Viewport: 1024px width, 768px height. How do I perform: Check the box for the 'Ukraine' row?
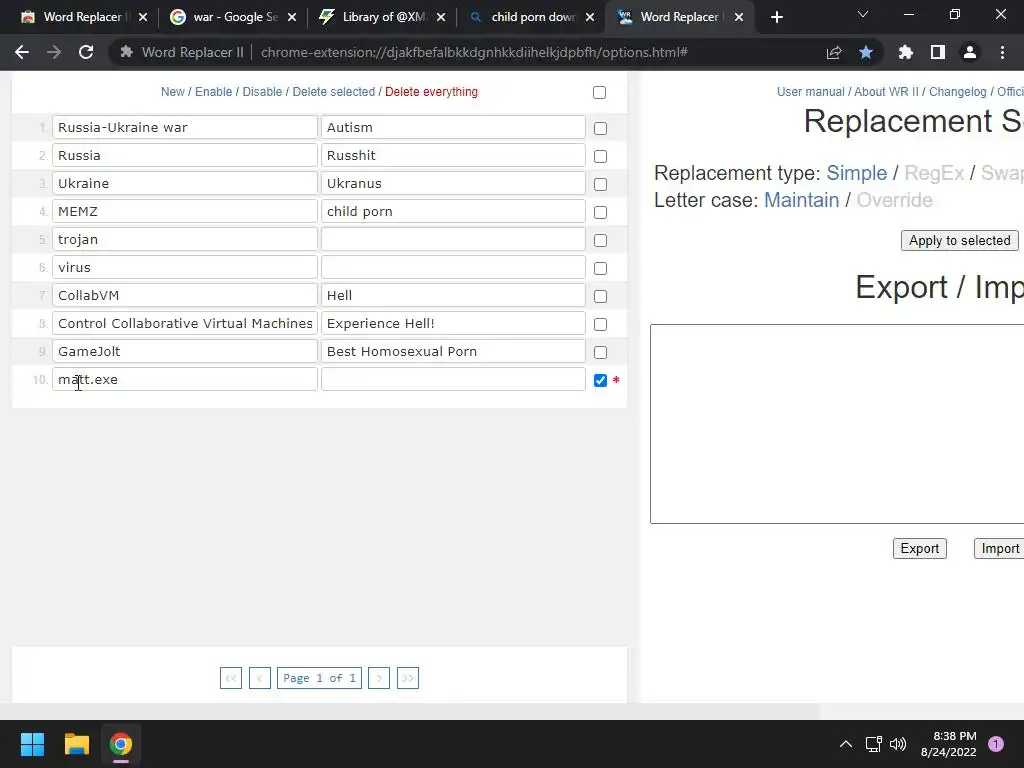click(x=600, y=184)
